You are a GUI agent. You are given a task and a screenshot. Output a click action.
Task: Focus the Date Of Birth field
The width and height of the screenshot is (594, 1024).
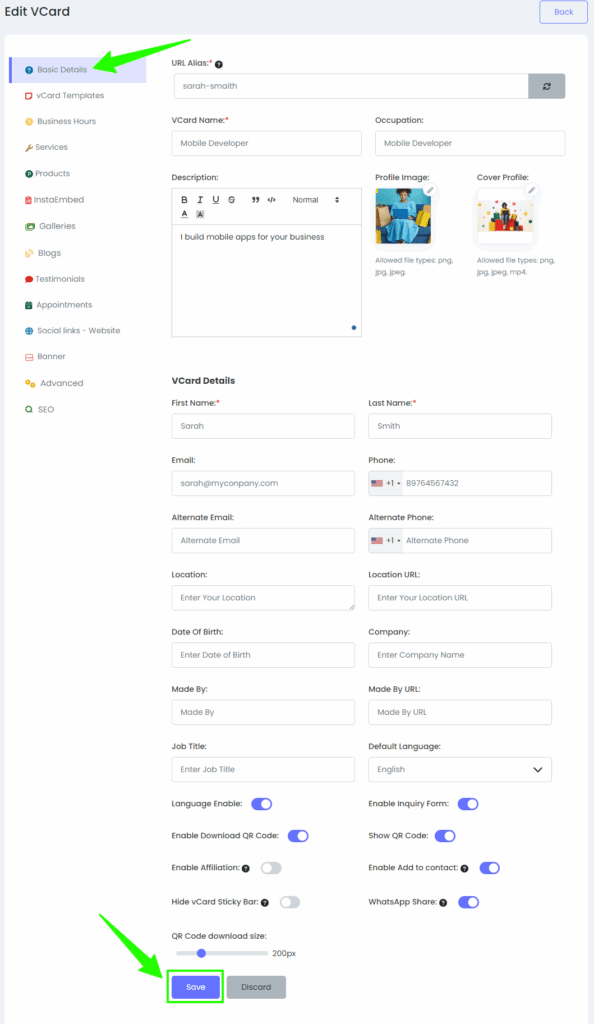point(263,655)
